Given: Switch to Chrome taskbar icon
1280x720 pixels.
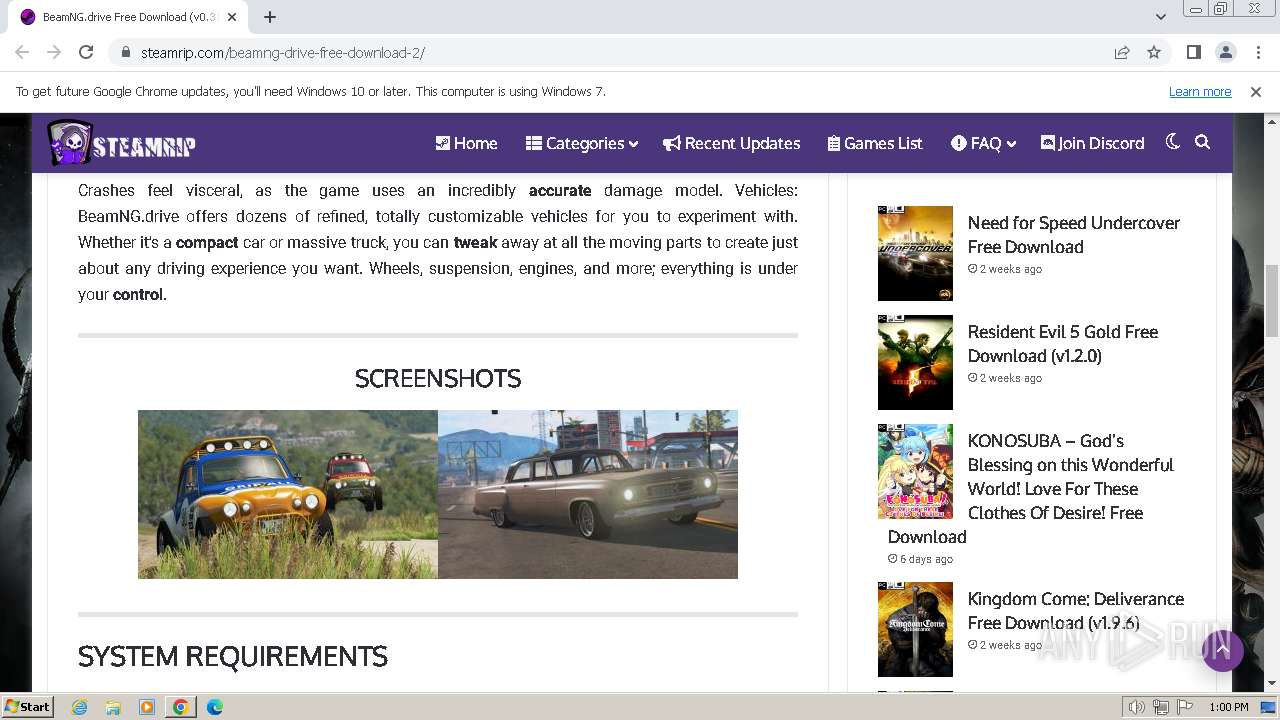Looking at the screenshot, I should 180,707.
